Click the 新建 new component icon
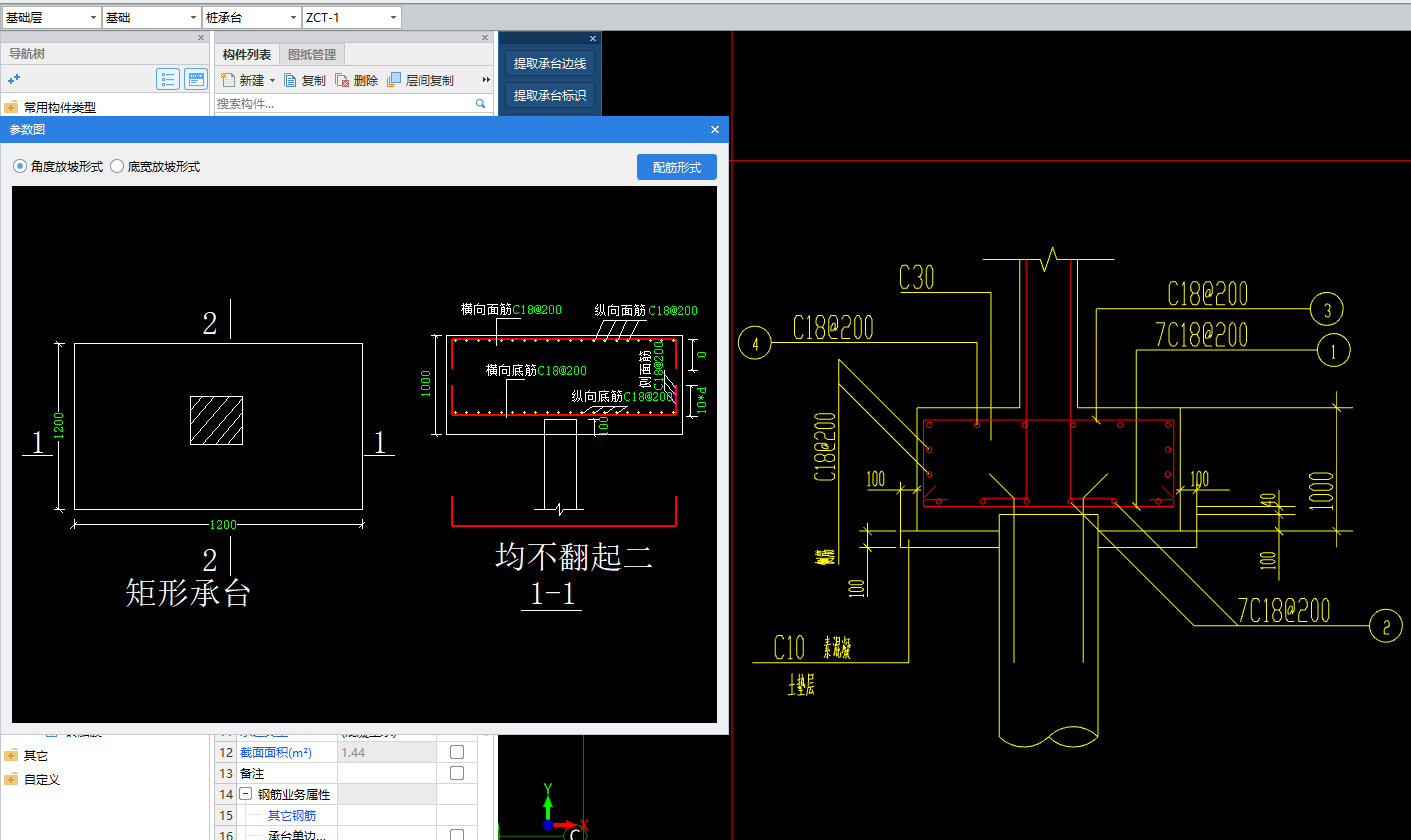This screenshot has width=1411, height=840. [x=228, y=80]
